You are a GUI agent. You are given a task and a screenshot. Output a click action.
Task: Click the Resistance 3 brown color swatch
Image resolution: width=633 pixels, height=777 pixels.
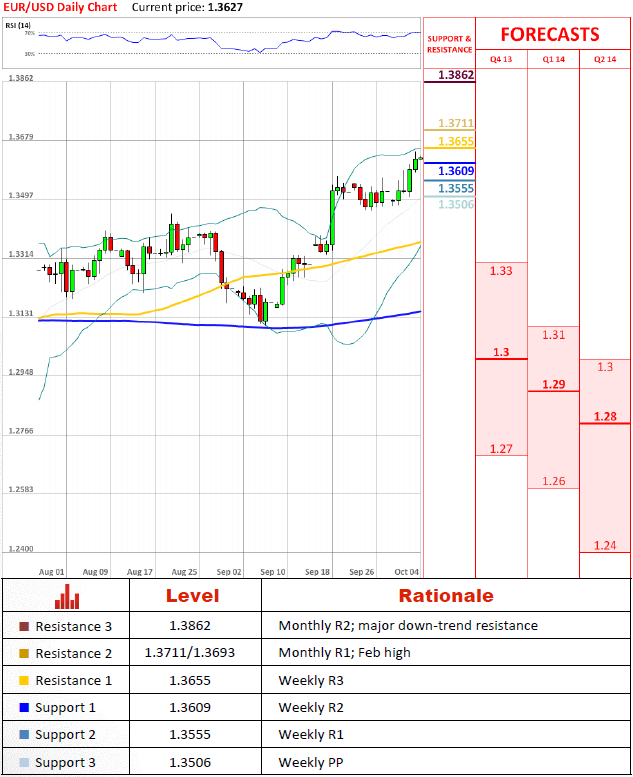tap(24, 626)
